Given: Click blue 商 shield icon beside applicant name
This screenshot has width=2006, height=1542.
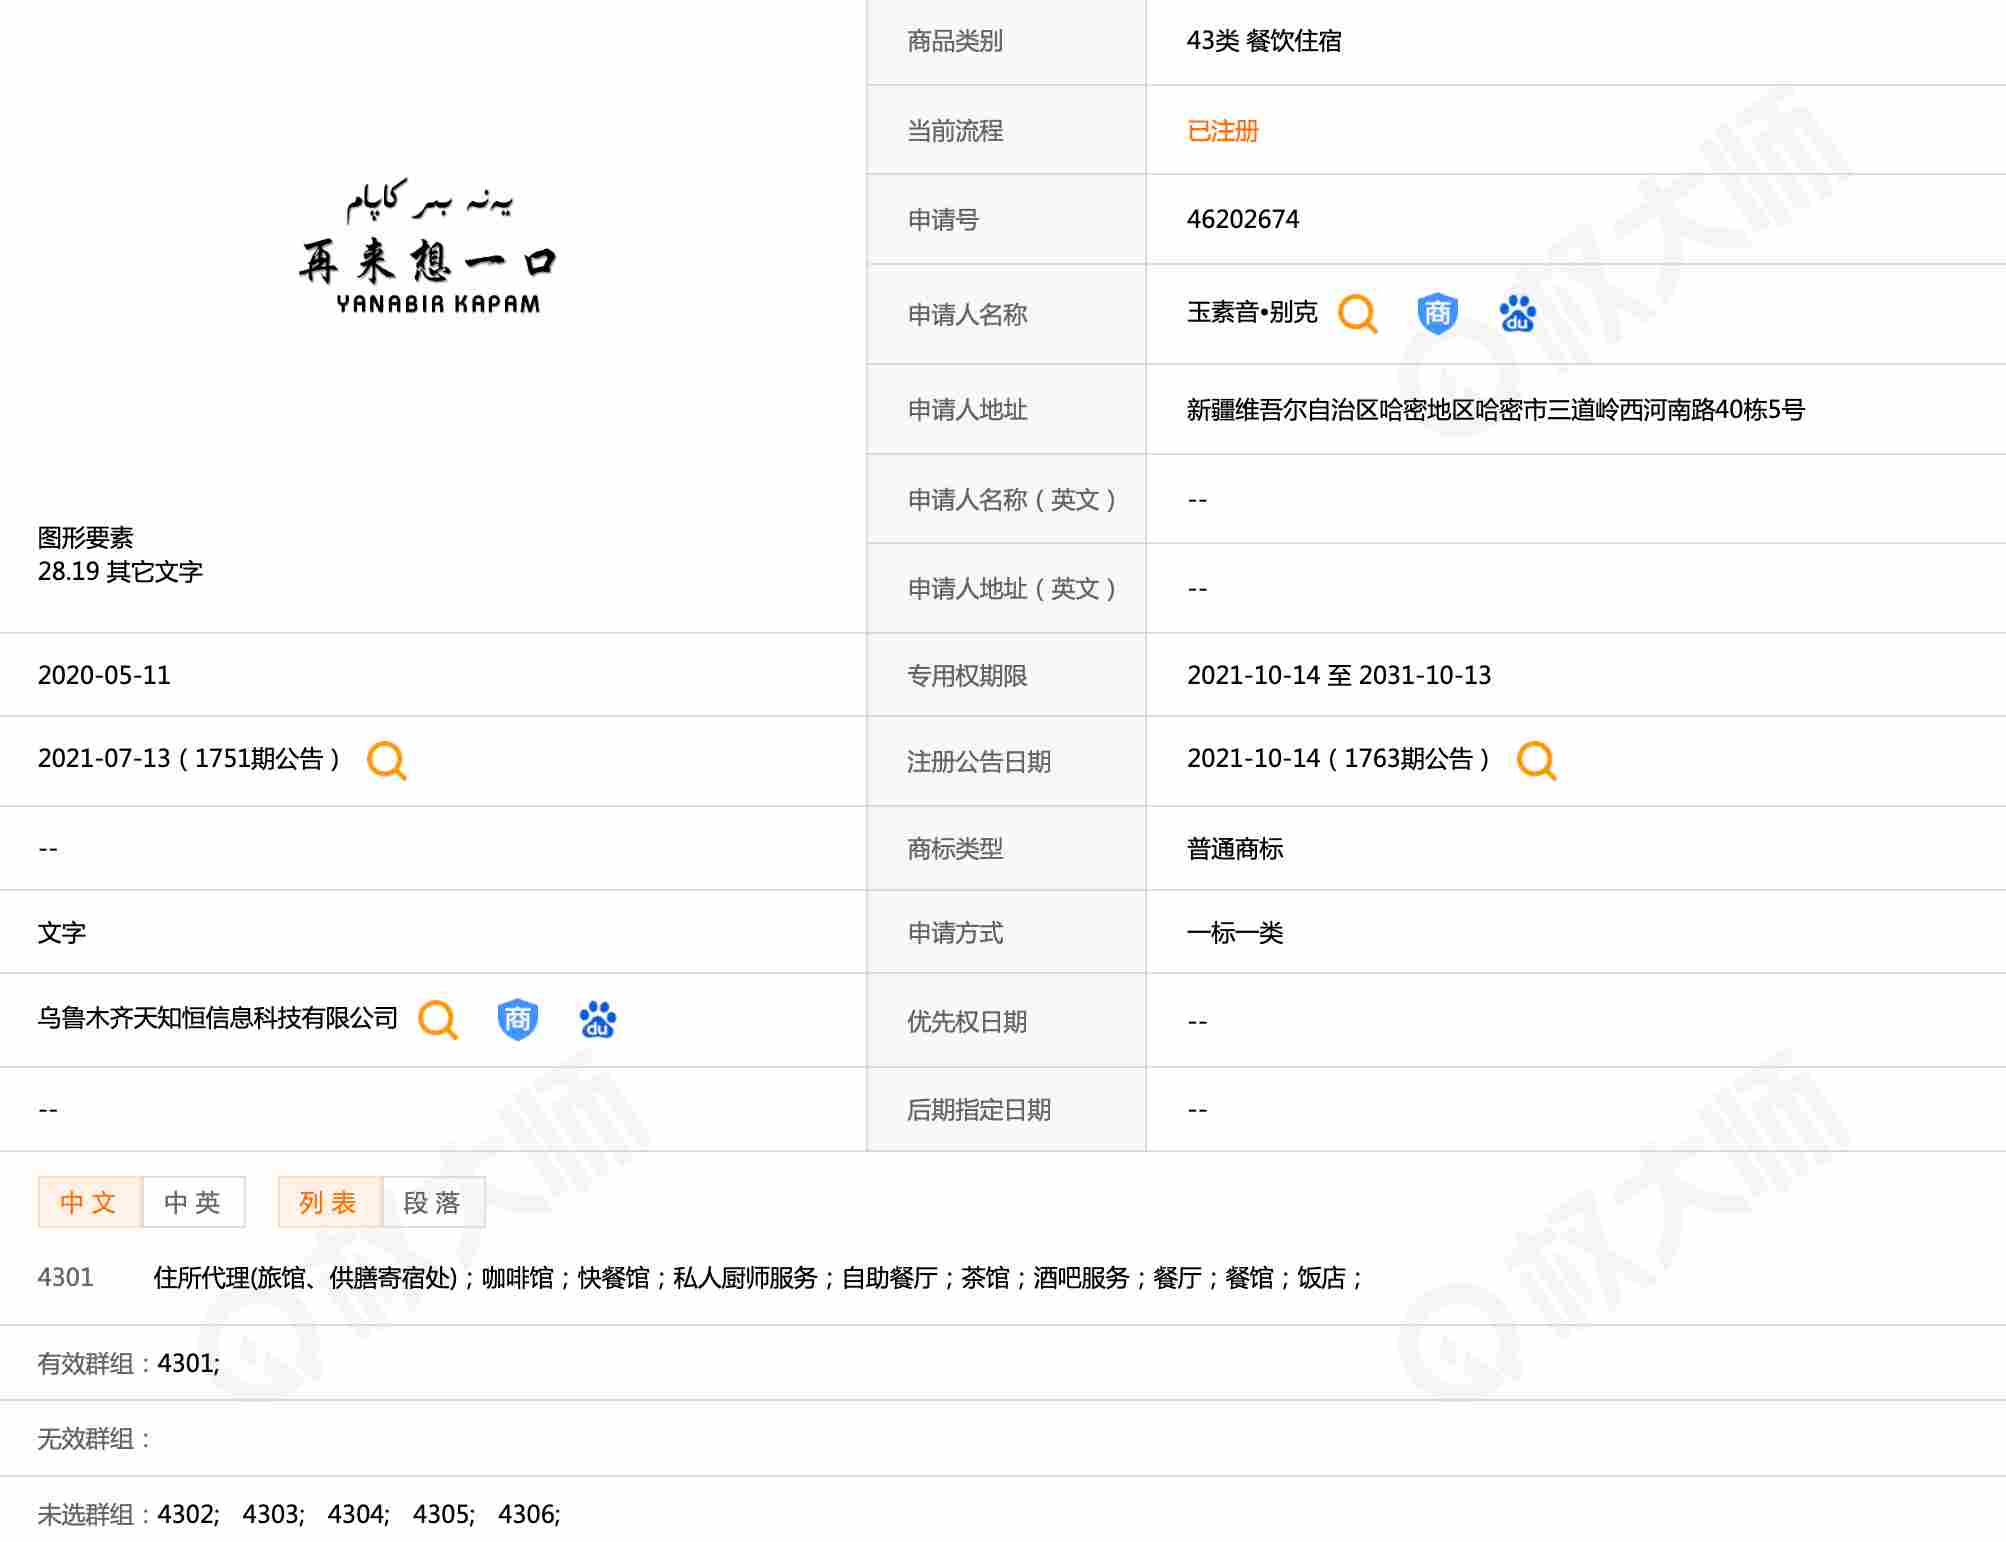Looking at the screenshot, I should [x=1437, y=314].
